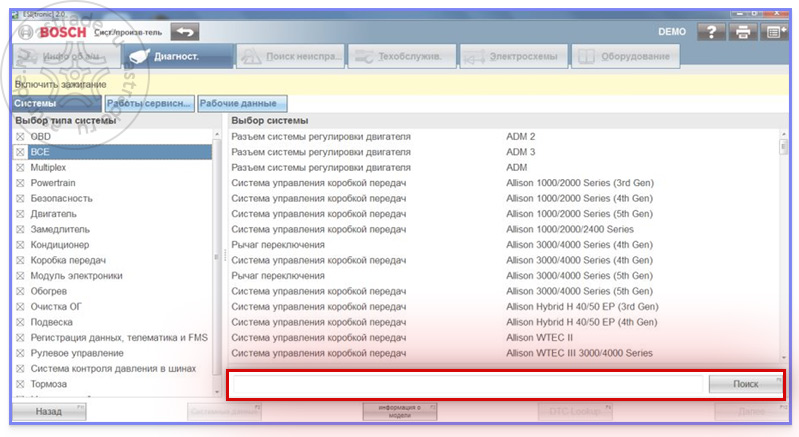
Task: Toggle the Powertrain checkbox
Action: click(x=20, y=183)
